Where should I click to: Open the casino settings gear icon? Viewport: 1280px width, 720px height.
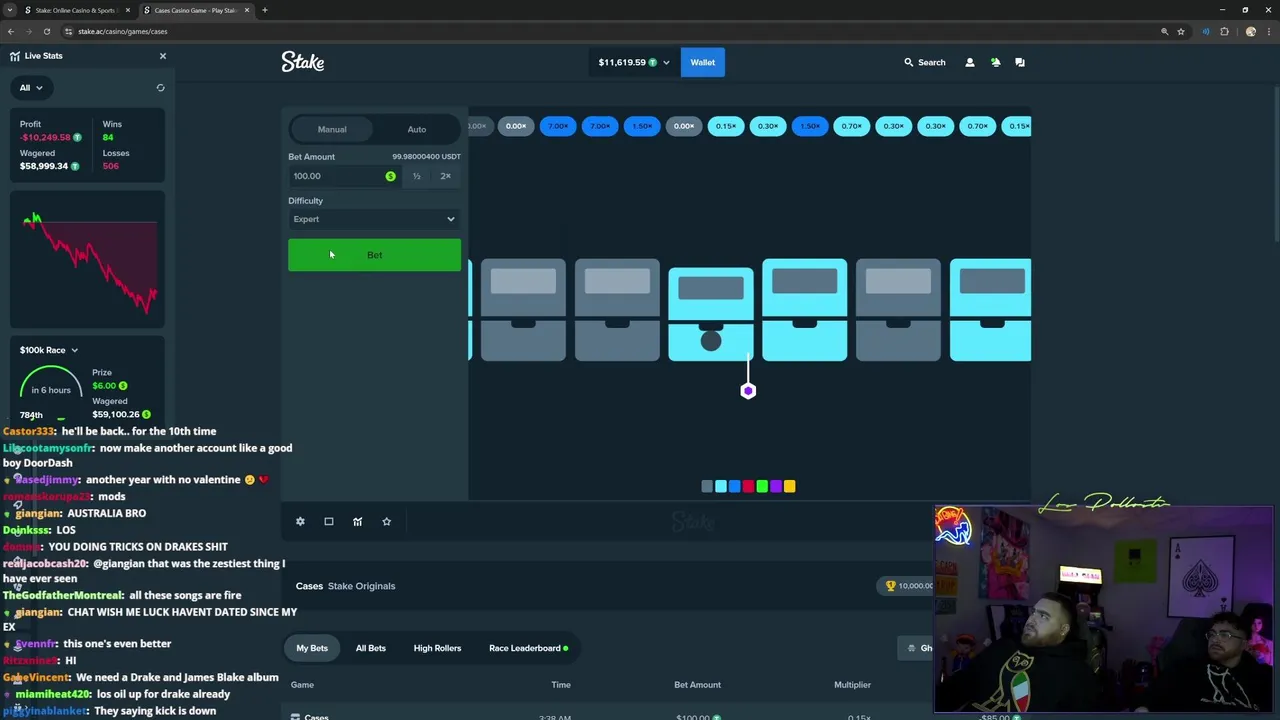coord(300,521)
